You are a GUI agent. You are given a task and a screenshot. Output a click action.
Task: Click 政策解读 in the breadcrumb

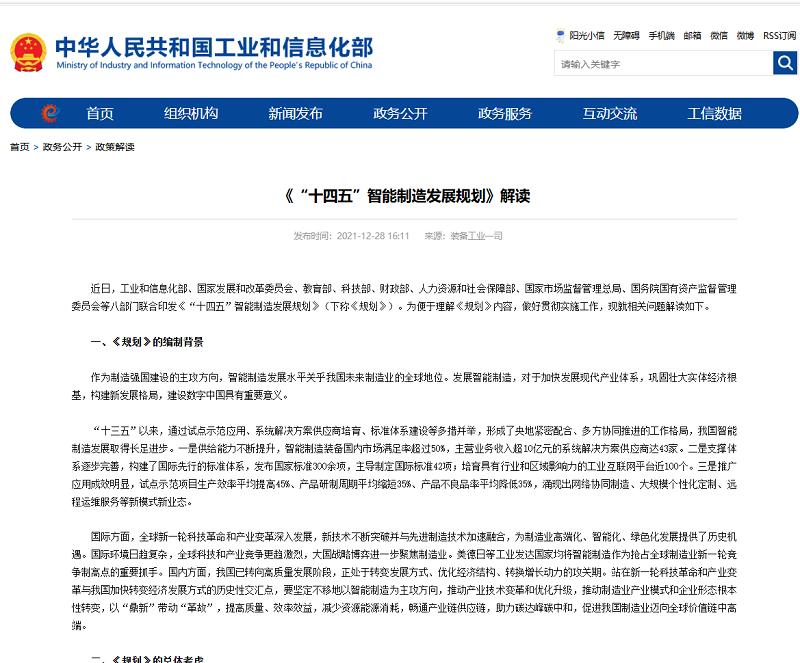tap(115, 147)
